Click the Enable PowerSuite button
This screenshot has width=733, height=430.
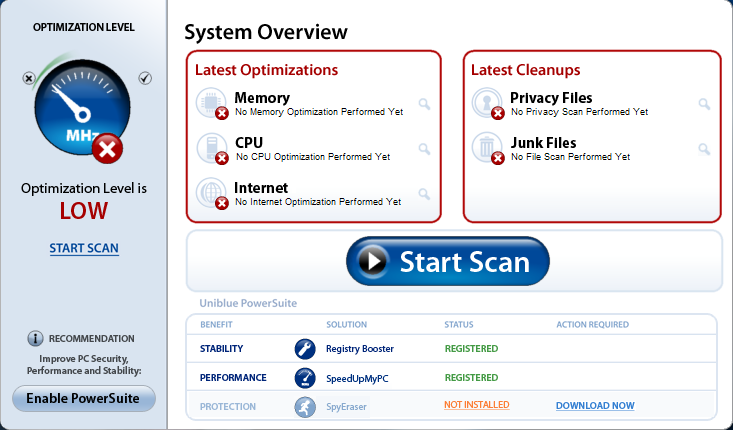(84, 399)
